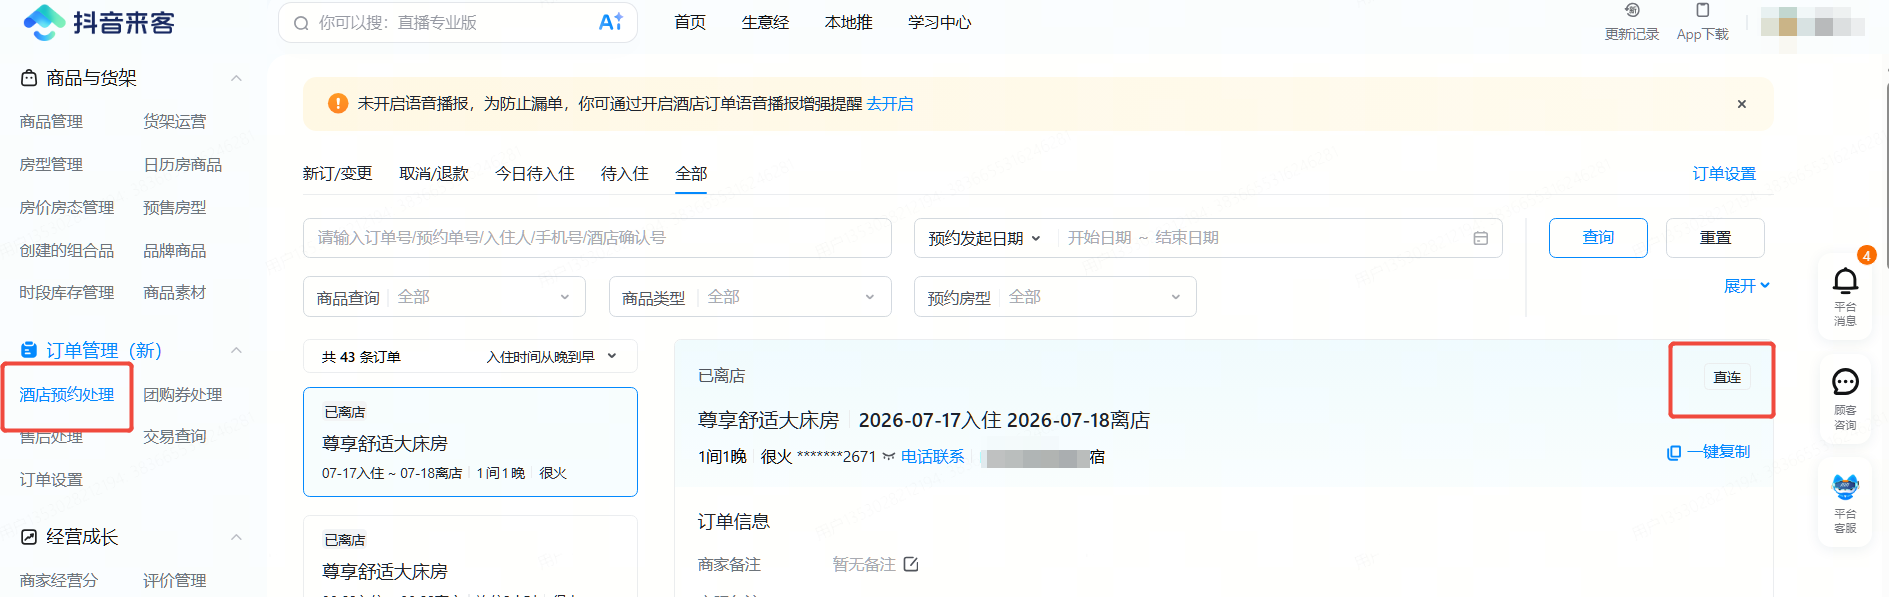Image resolution: width=1889 pixels, height=597 pixels.
Task: Open 学习中心 in top navigation
Action: point(940,22)
